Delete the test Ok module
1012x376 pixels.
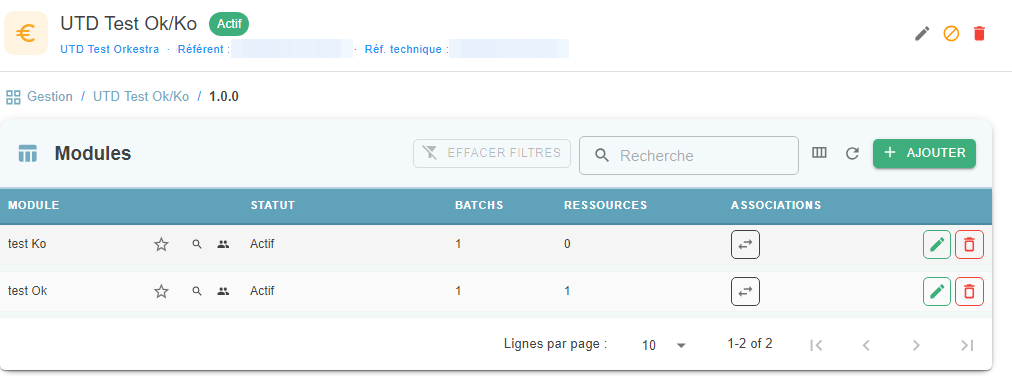click(x=969, y=292)
